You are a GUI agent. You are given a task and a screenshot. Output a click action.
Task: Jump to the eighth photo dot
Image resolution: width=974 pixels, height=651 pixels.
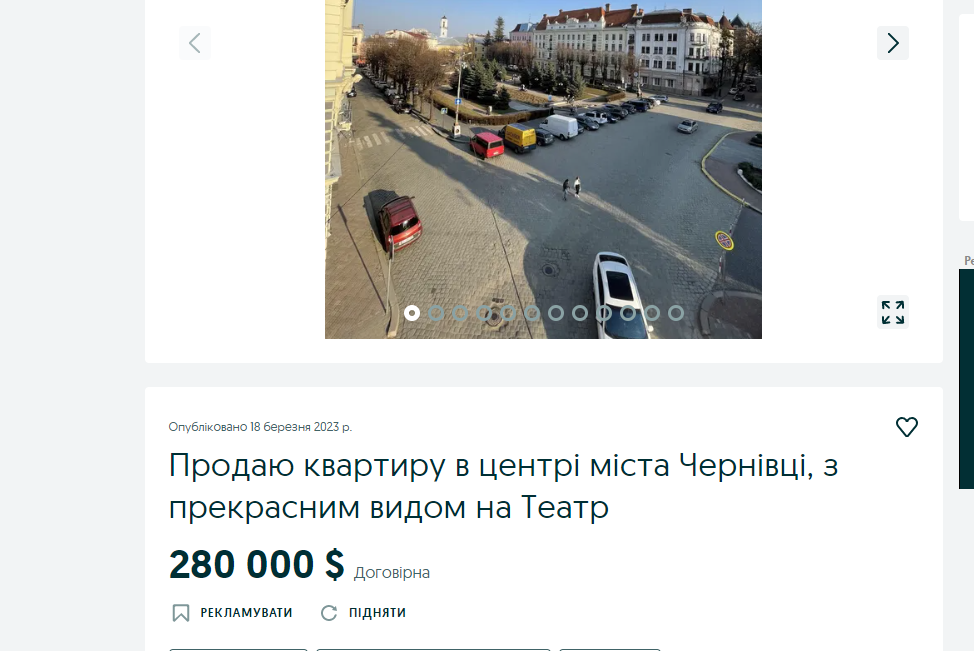[580, 313]
